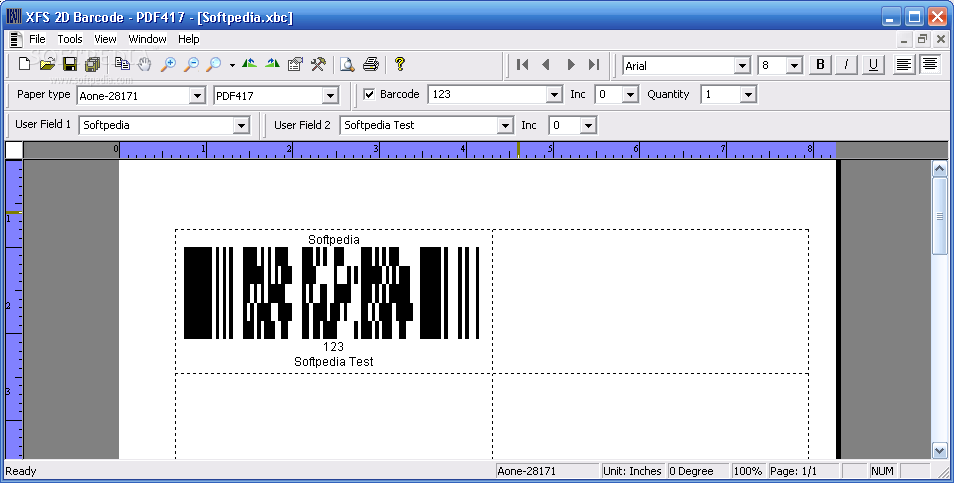
Task: Restore the inner document window
Action: pyautogui.click(x=922, y=40)
